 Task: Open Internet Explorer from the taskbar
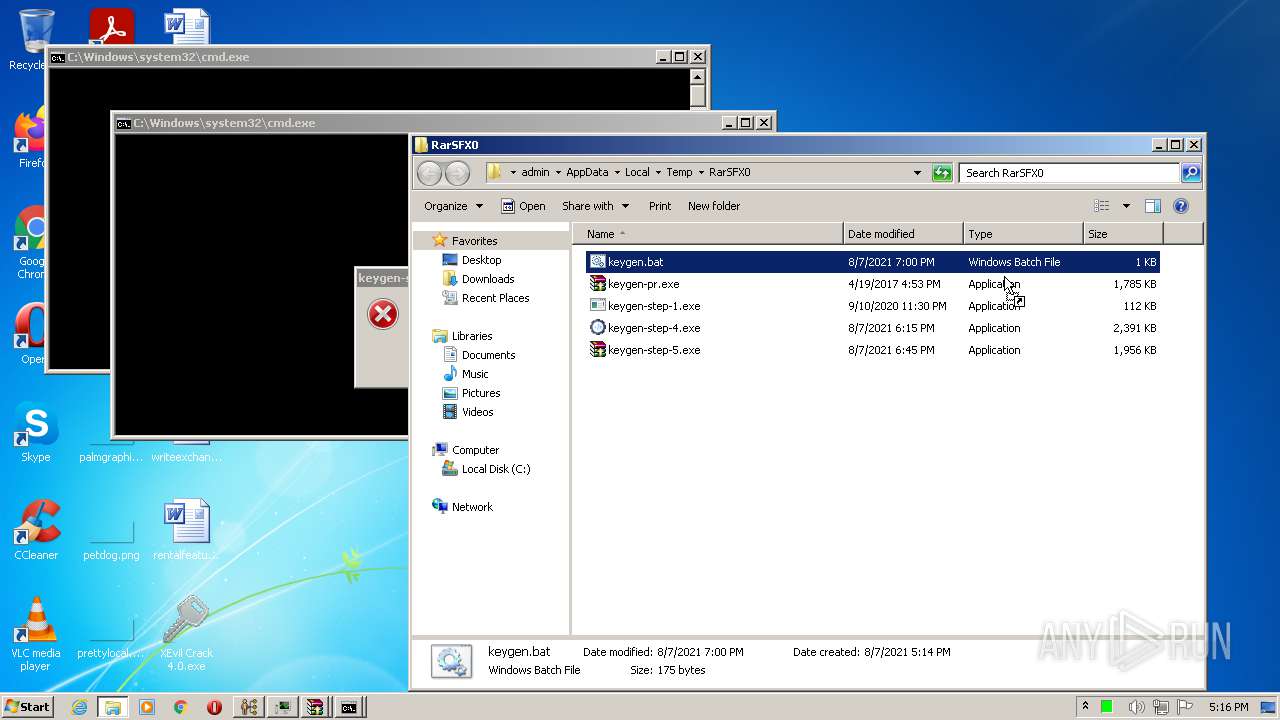(79, 707)
